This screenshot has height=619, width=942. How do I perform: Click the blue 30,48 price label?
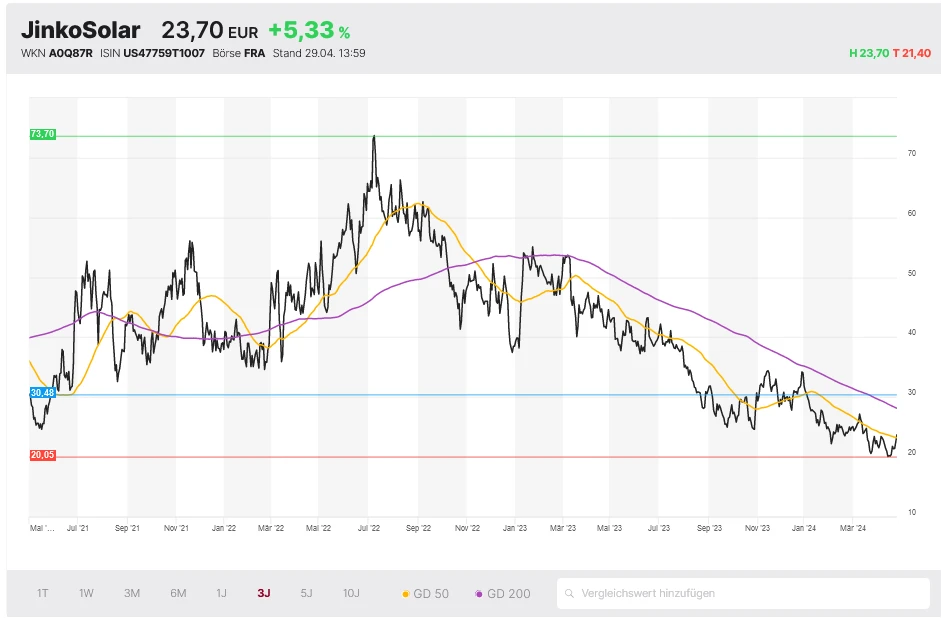point(43,393)
